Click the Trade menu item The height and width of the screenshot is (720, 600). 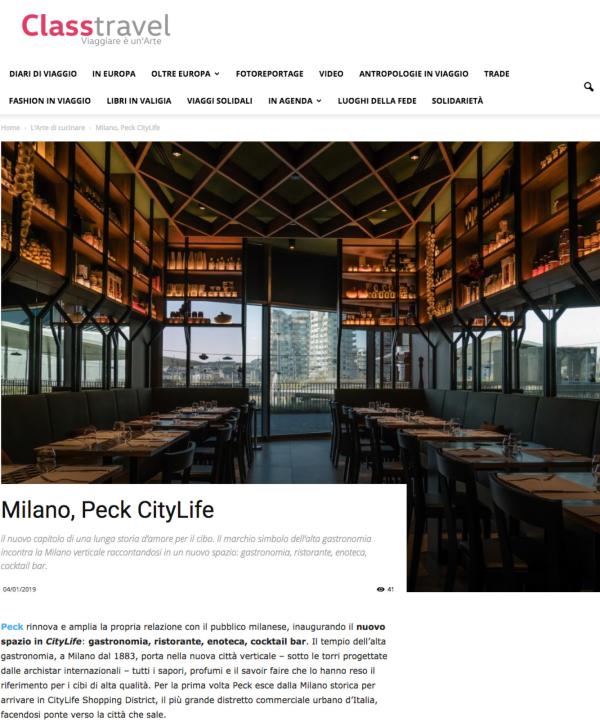(497, 73)
